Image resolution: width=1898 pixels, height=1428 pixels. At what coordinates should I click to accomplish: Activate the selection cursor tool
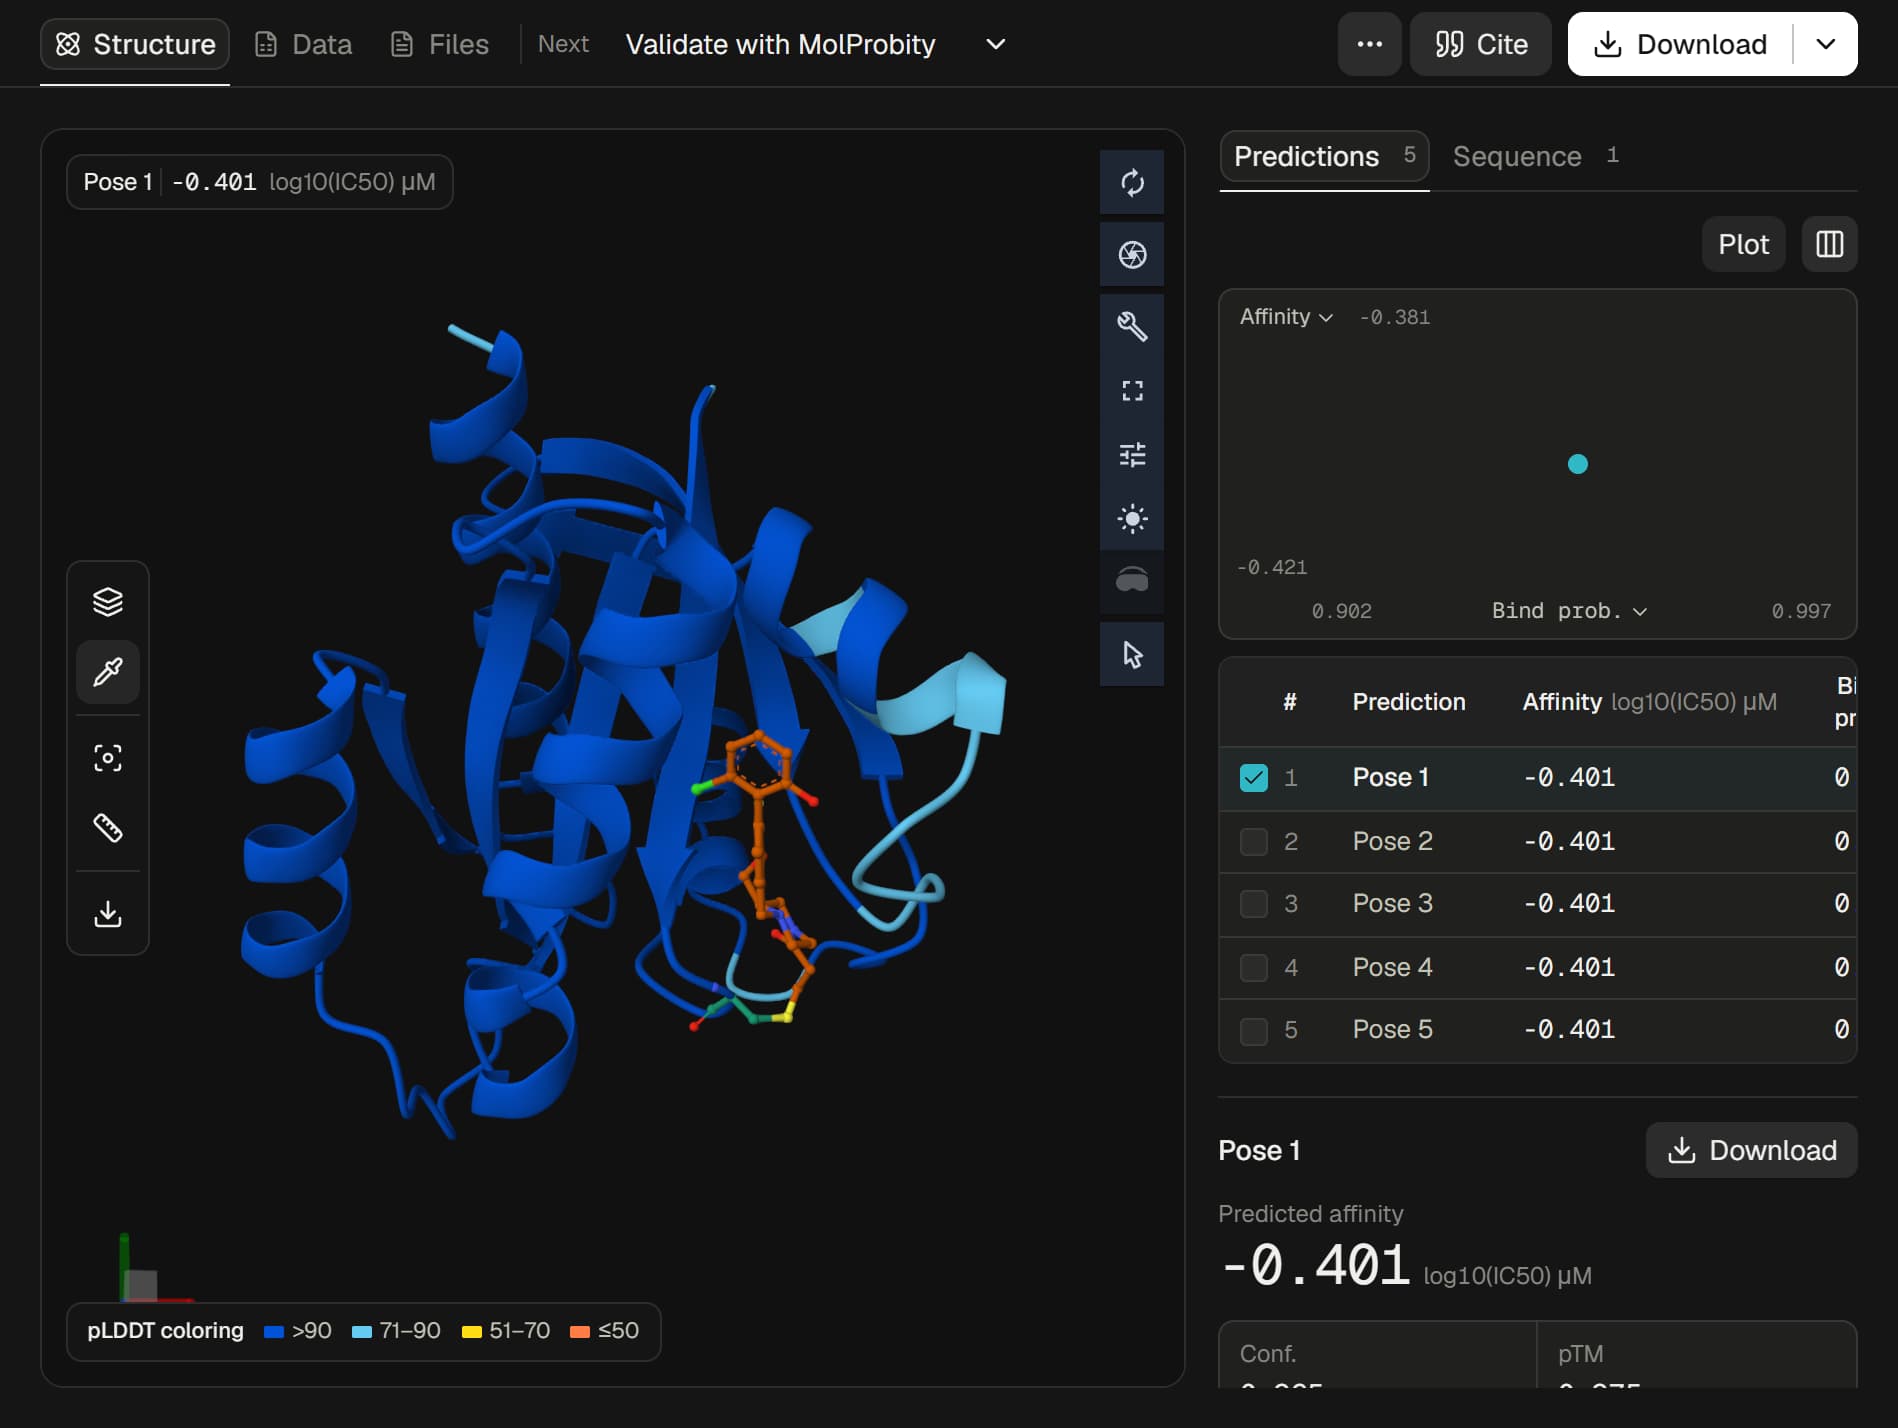point(1132,654)
